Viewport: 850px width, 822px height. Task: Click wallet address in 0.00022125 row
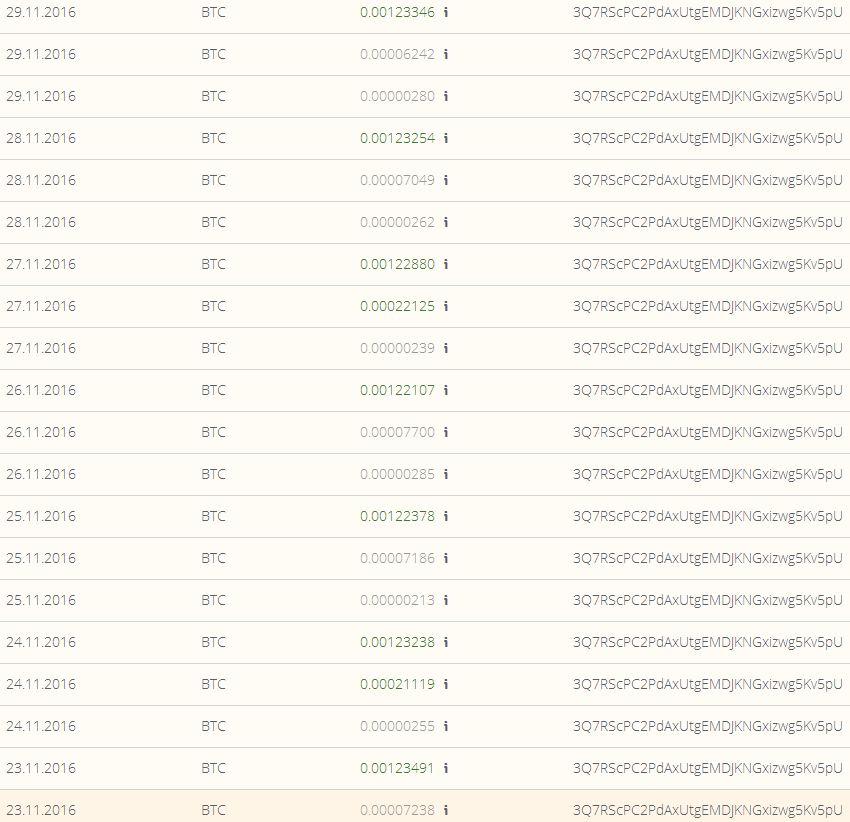(x=707, y=307)
